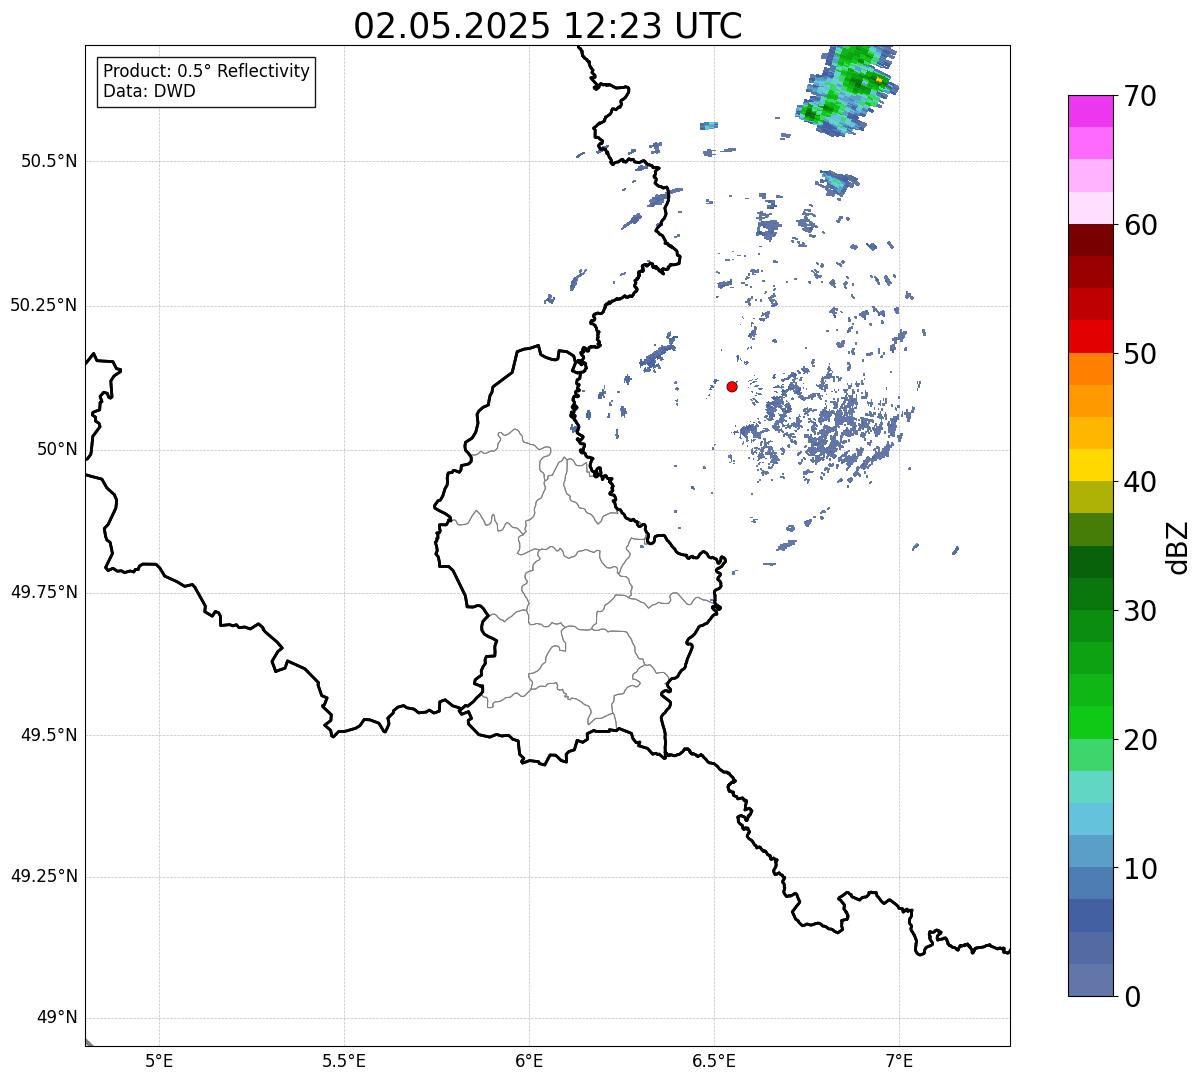Click the "Product: 0.5° Reflectivity" label

(x=206, y=72)
